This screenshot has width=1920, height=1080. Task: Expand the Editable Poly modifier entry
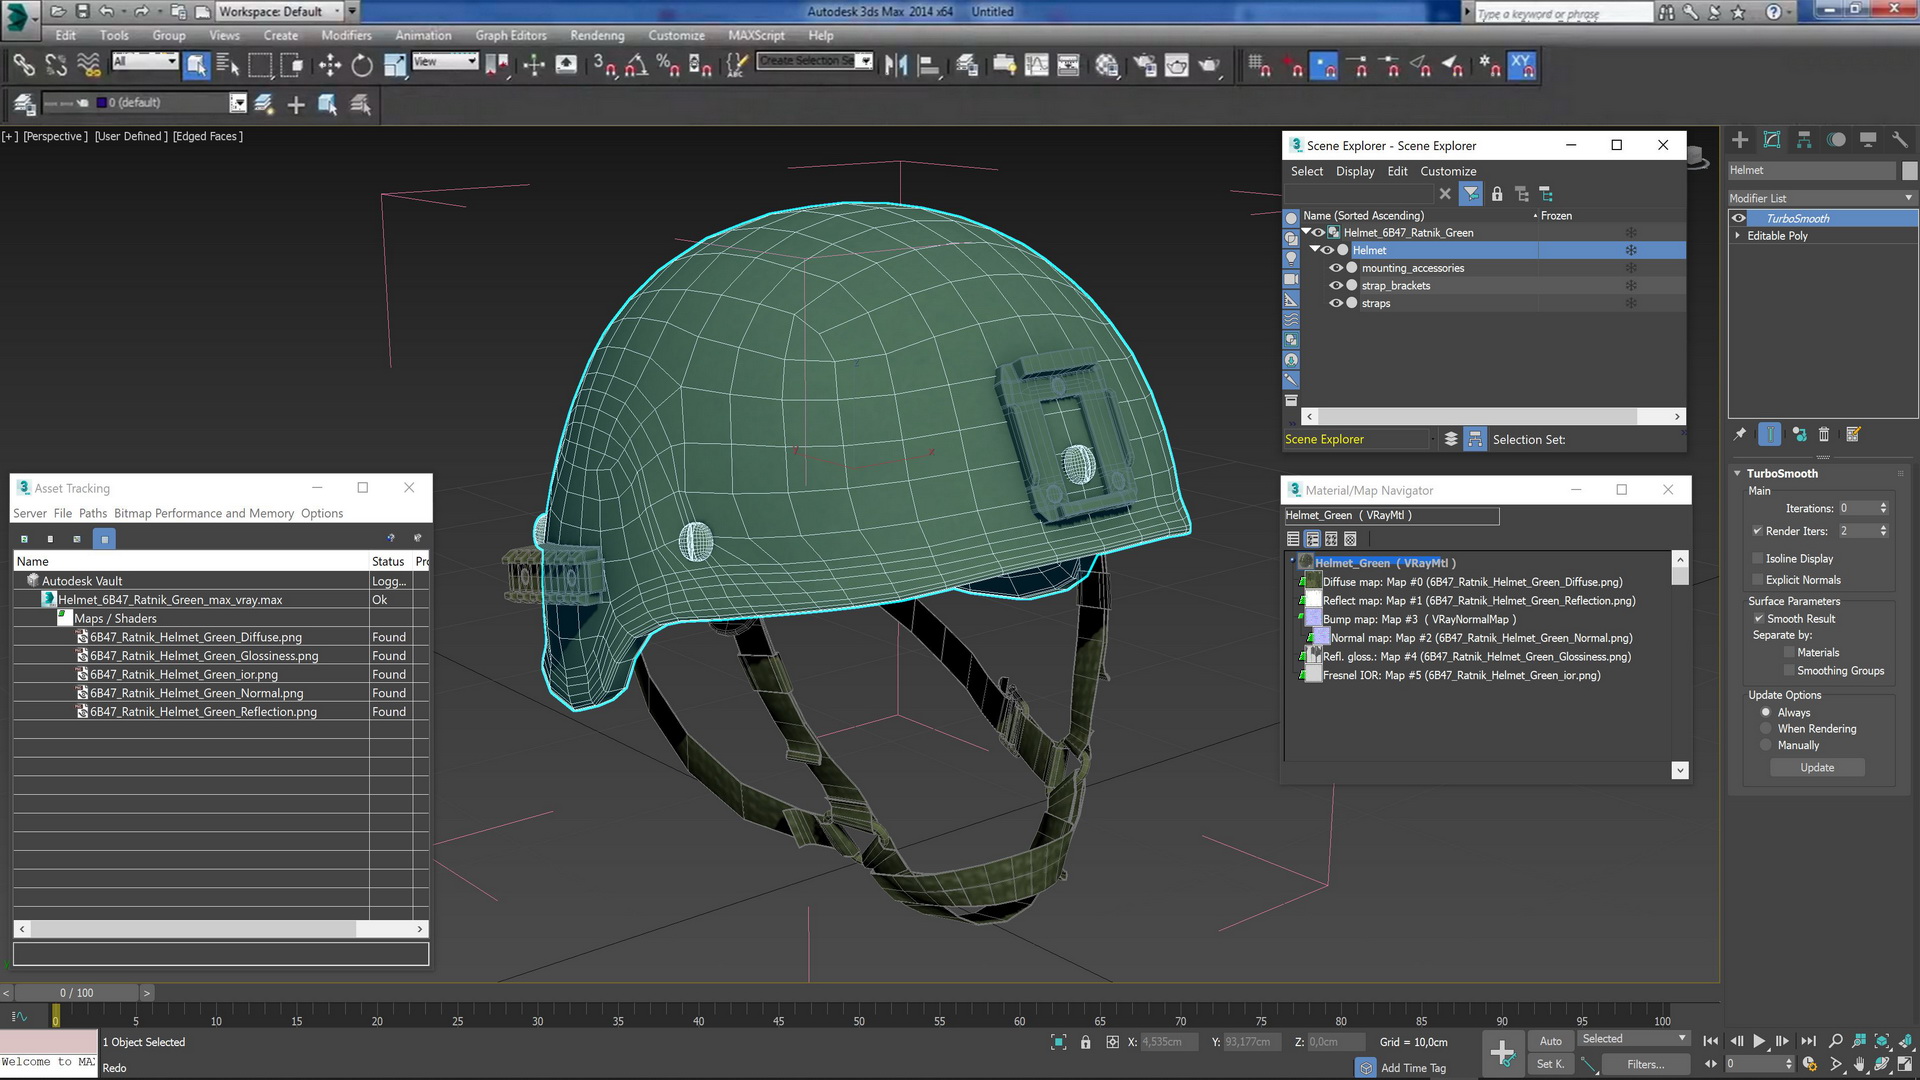[x=1738, y=236]
